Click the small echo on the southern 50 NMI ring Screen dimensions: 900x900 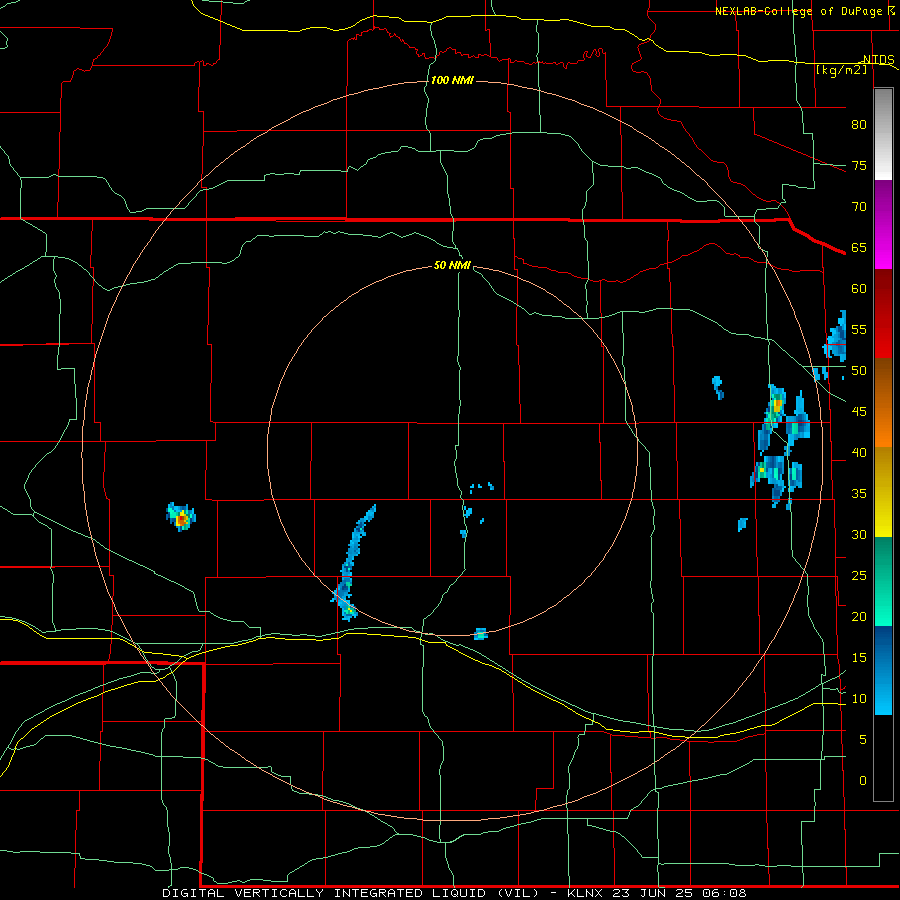480,634
